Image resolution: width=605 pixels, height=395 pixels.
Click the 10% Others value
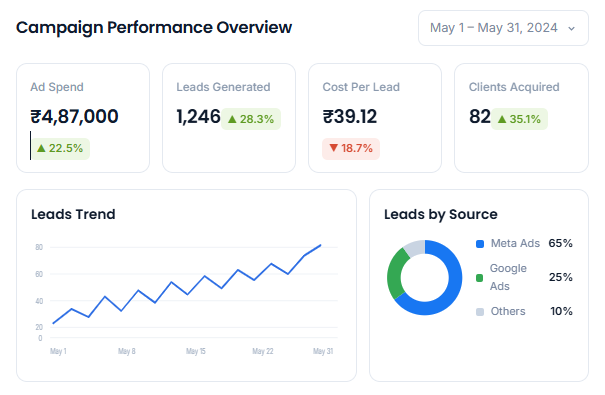[x=561, y=311]
